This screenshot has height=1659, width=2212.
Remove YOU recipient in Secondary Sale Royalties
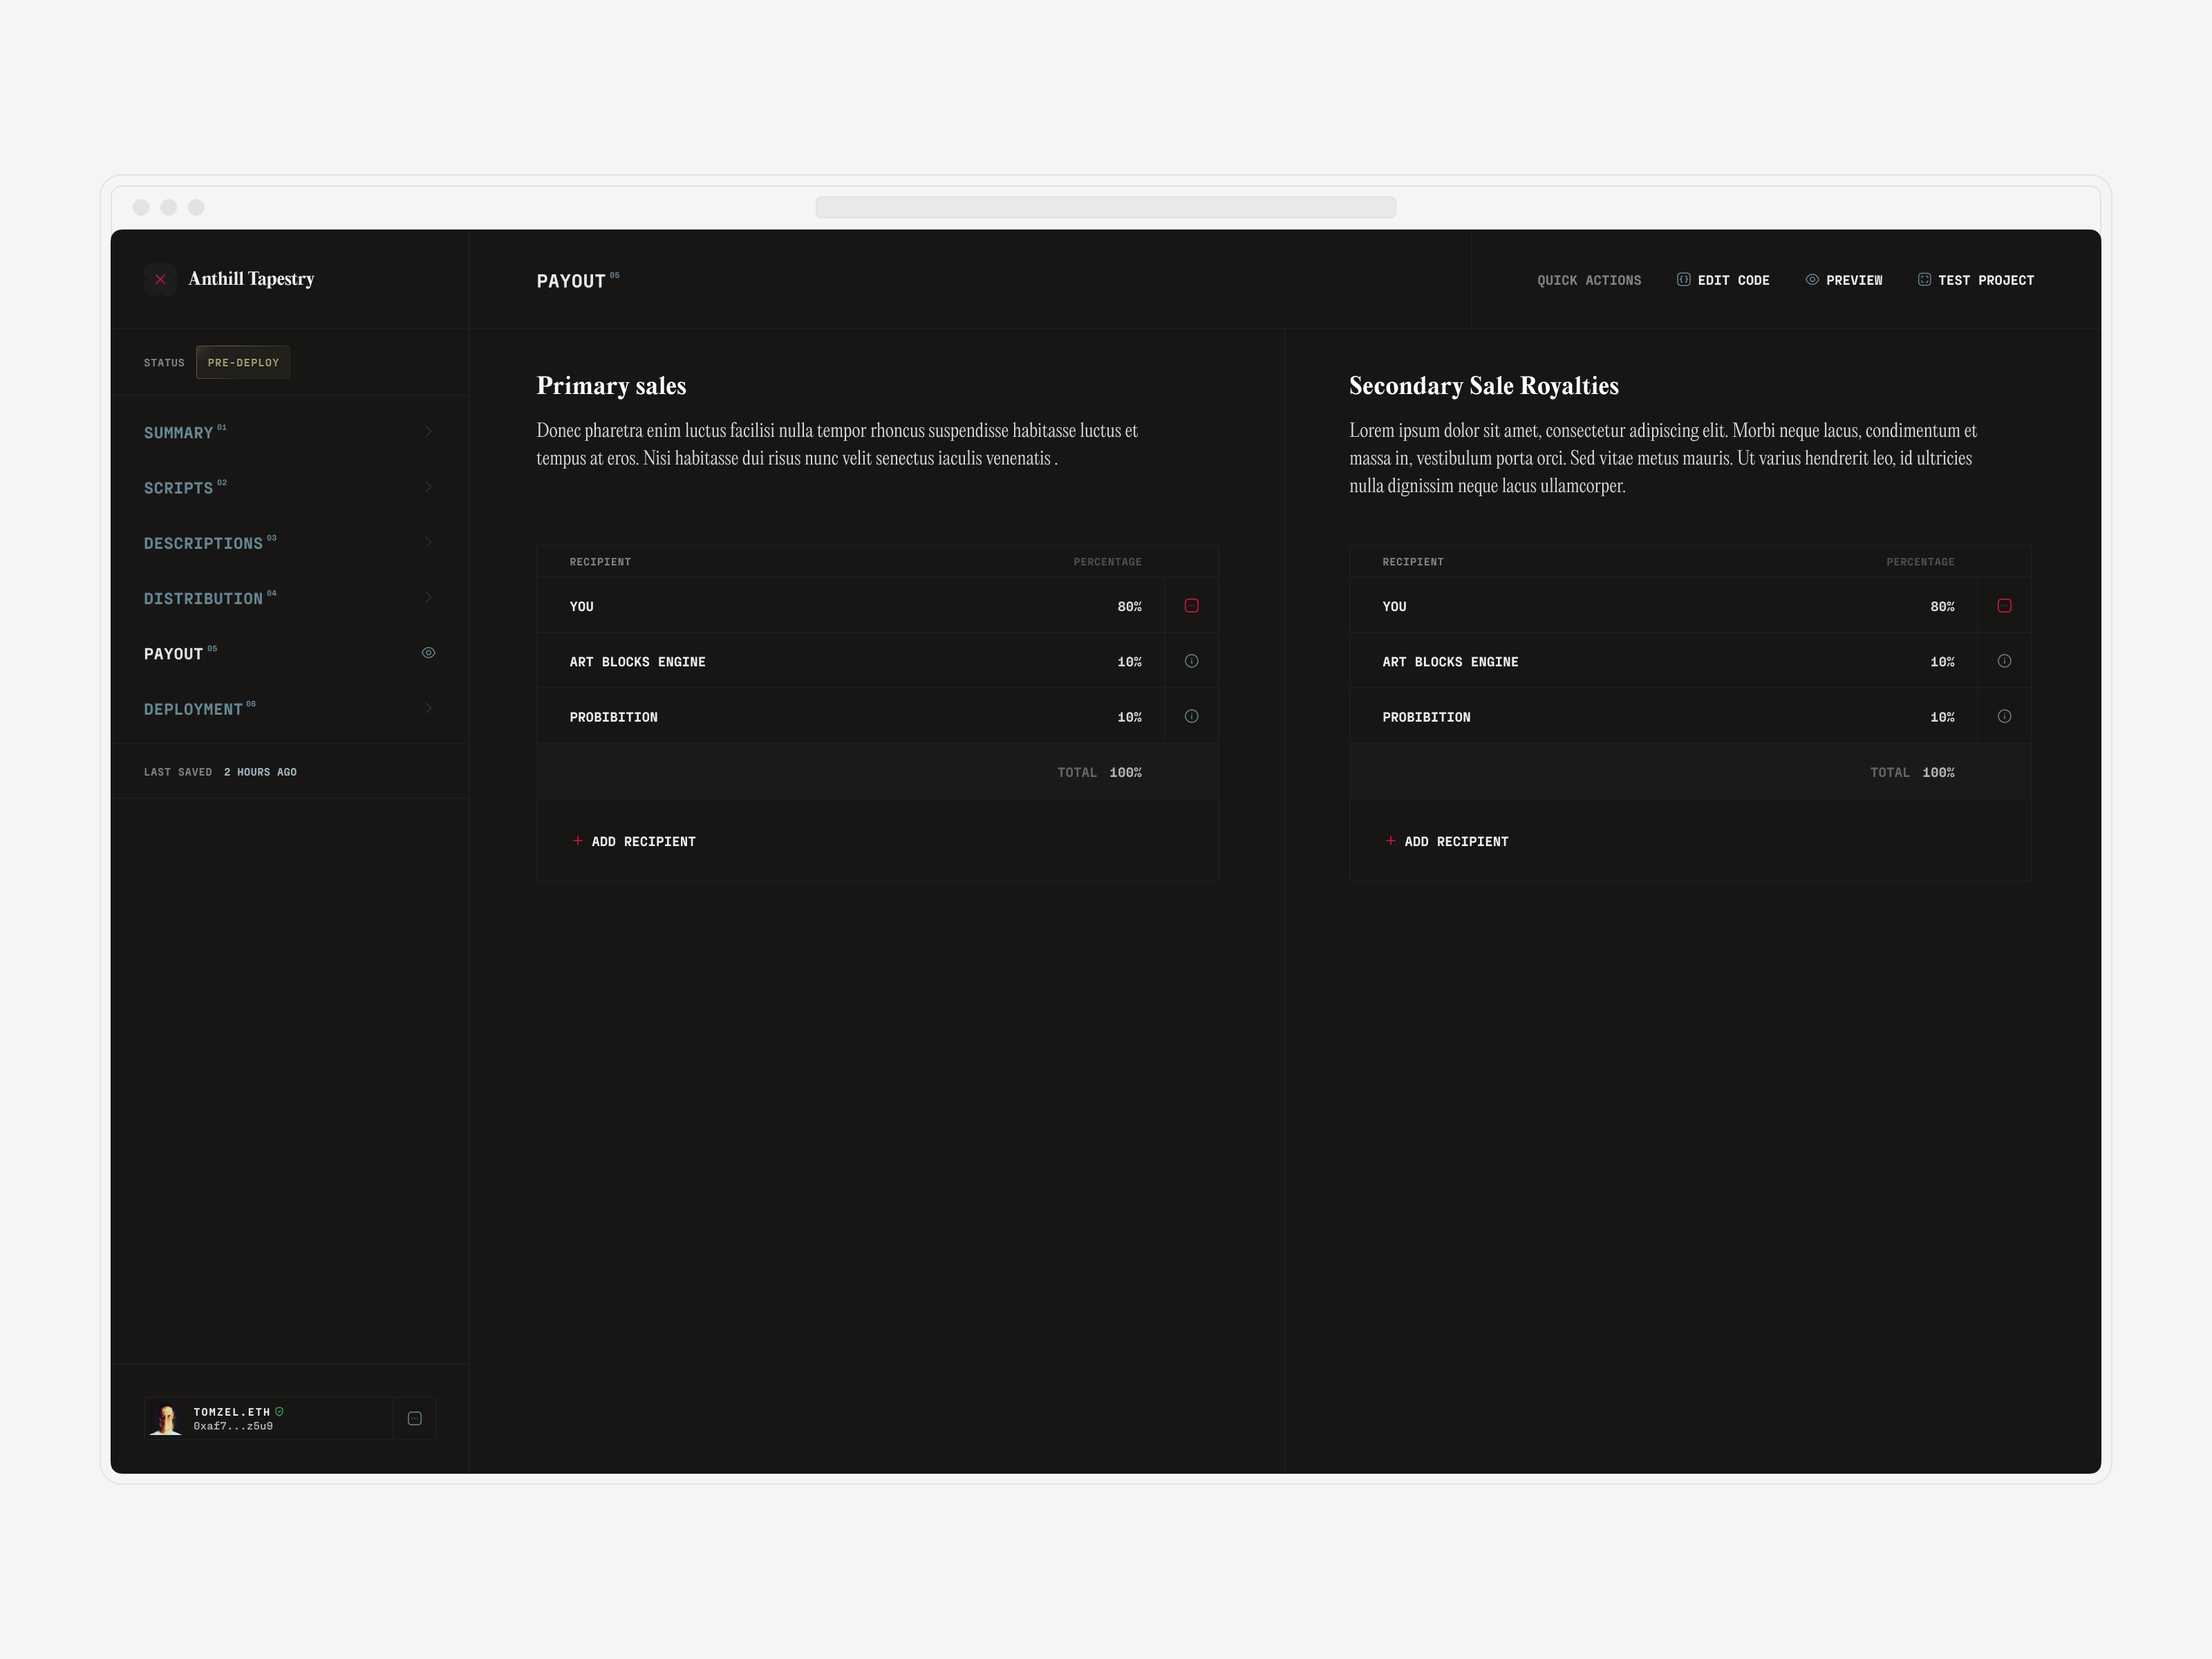click(2004, 606)
